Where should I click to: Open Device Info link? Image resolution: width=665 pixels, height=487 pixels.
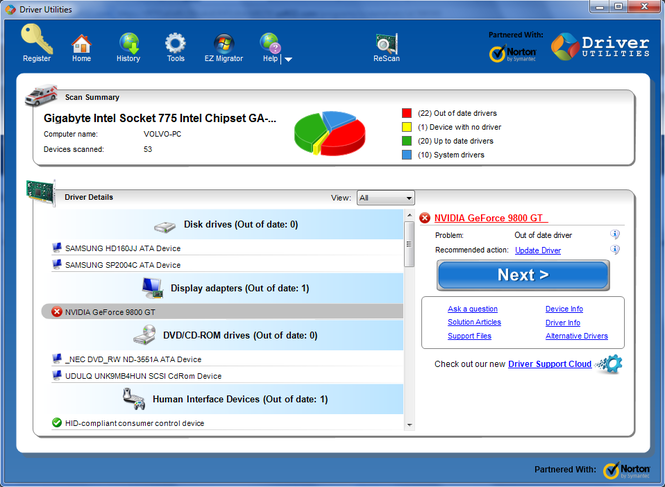click(564, 309)
